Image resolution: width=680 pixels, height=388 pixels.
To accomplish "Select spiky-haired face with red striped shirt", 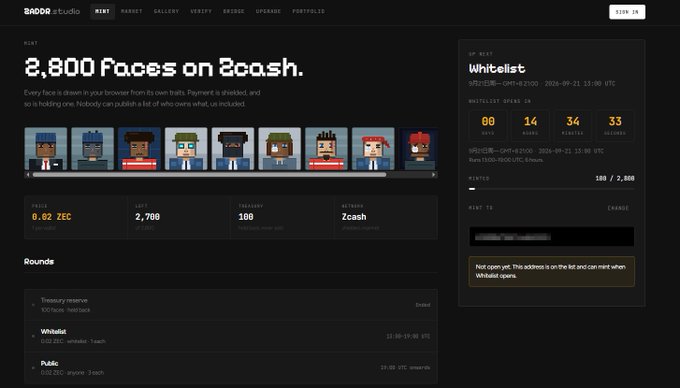I will 327,149.
